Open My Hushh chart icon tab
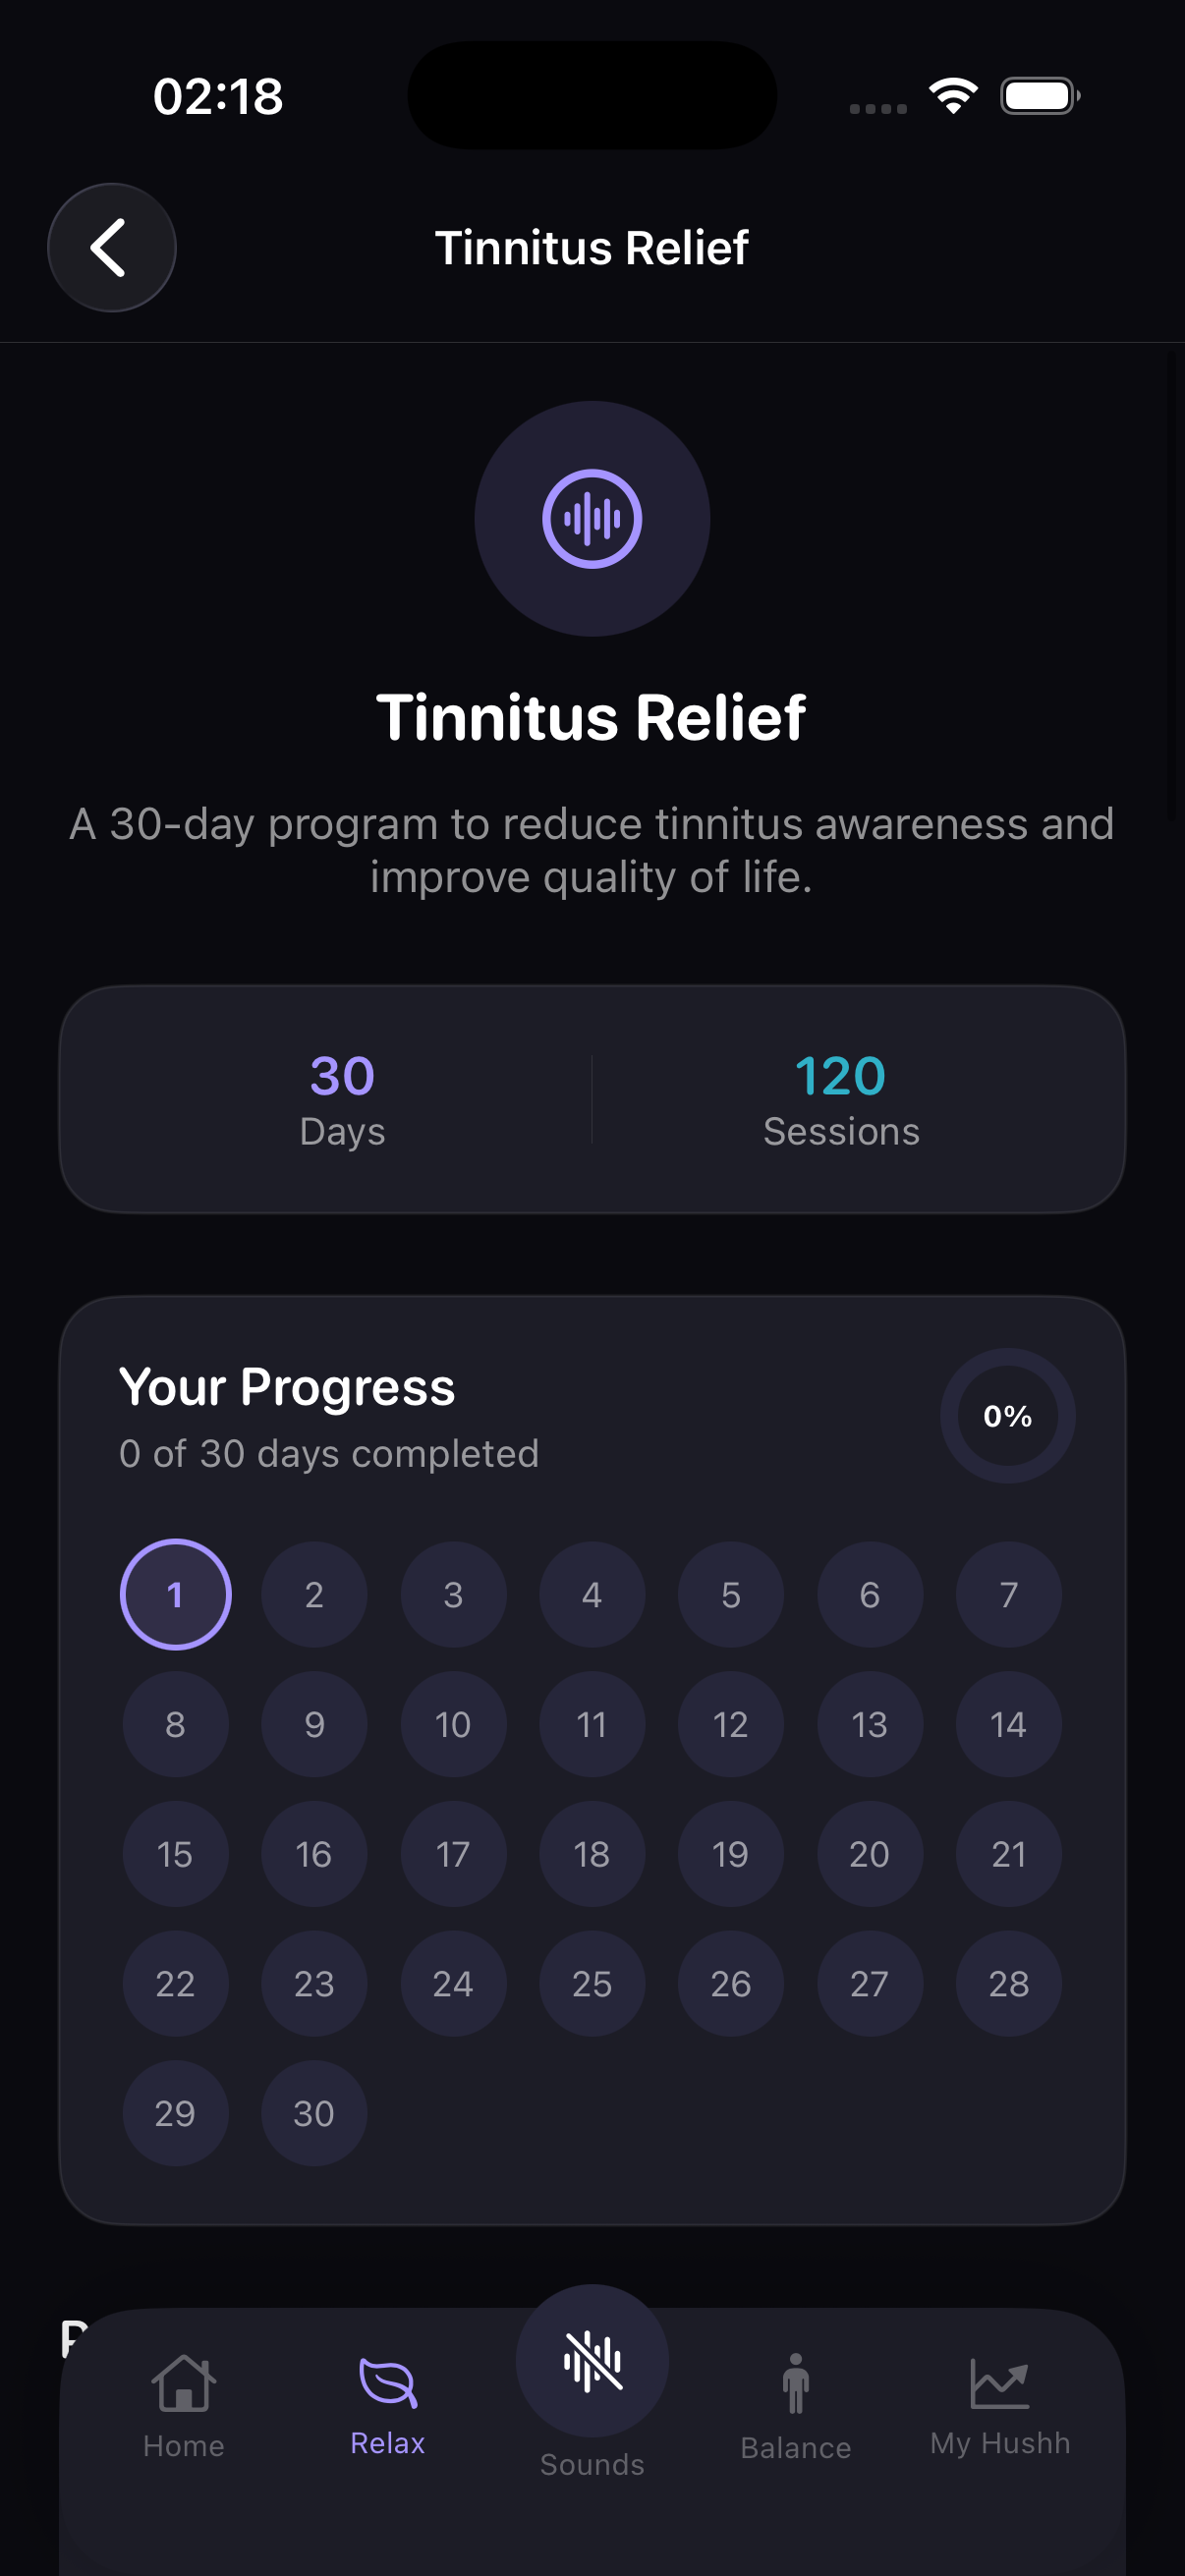This screenshot has height=2576, width=1185. (x=999, y=2384)
